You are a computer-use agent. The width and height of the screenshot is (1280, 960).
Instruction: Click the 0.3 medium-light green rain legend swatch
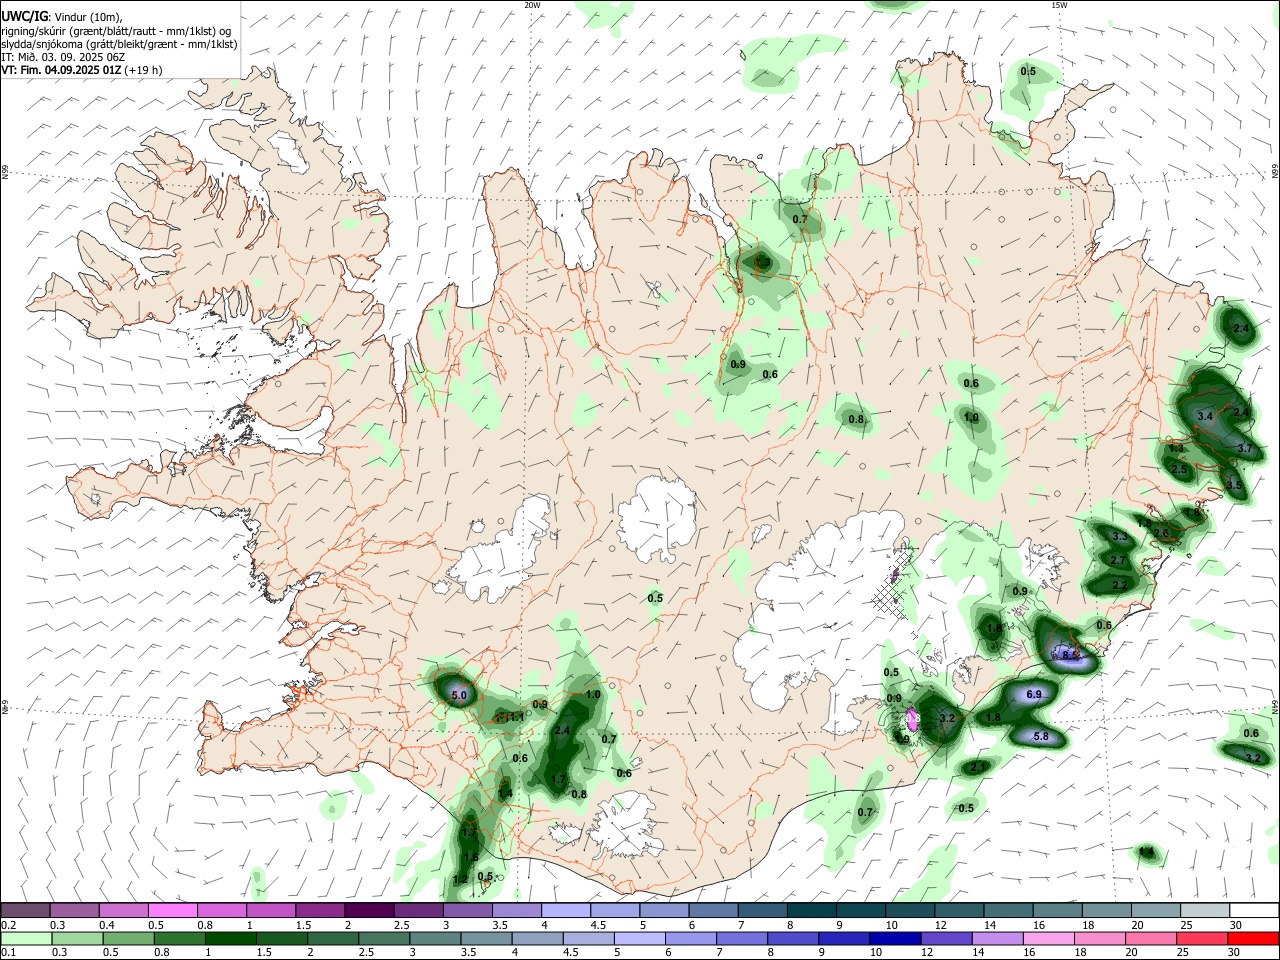click(x=77, y=938)
